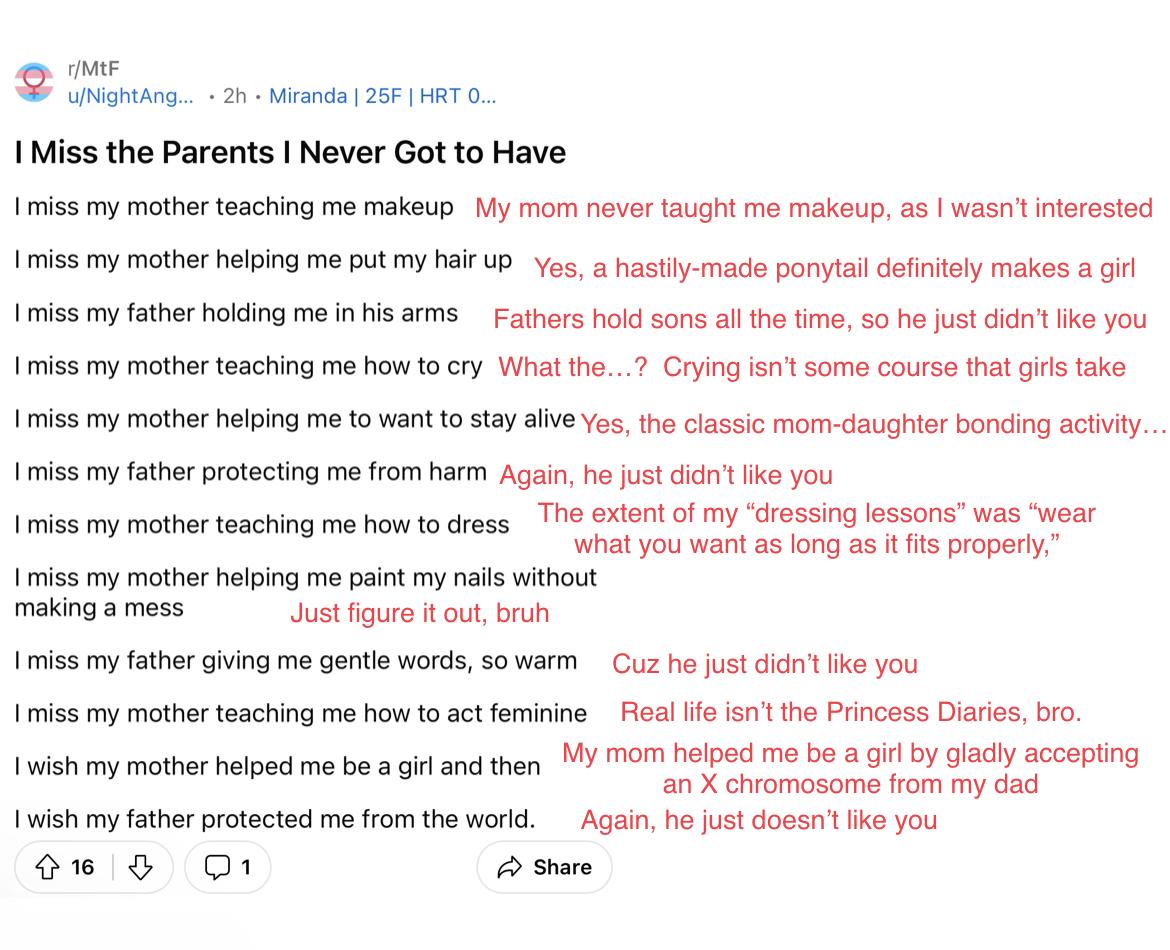Click the red text 'Crying isn't some course'
This screenshot has width=1170, height=950.
tap(894, 366)
